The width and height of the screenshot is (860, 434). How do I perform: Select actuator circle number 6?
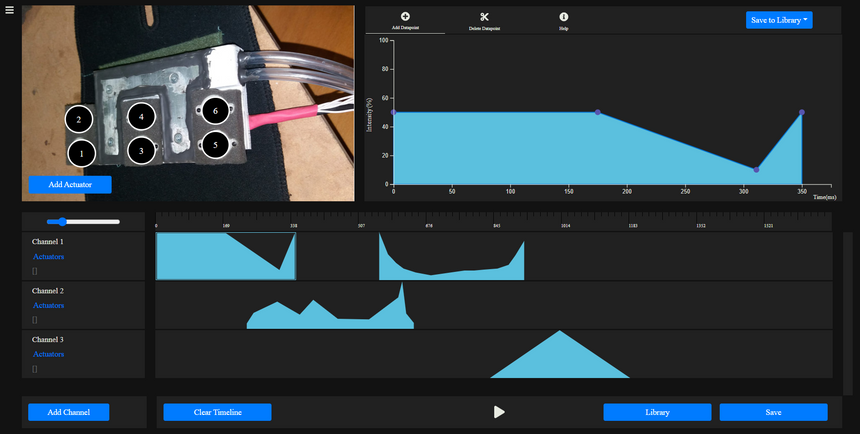coord(214,112)
